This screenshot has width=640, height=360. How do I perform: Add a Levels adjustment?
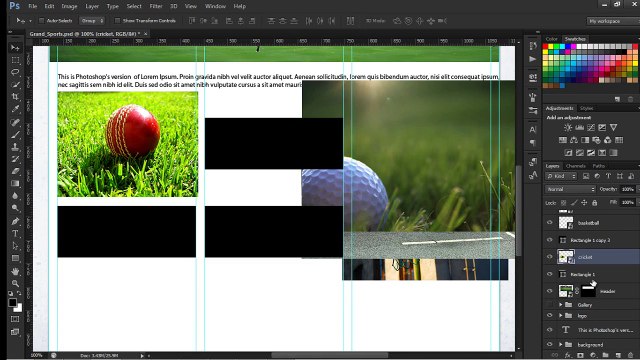coord(579,128)
